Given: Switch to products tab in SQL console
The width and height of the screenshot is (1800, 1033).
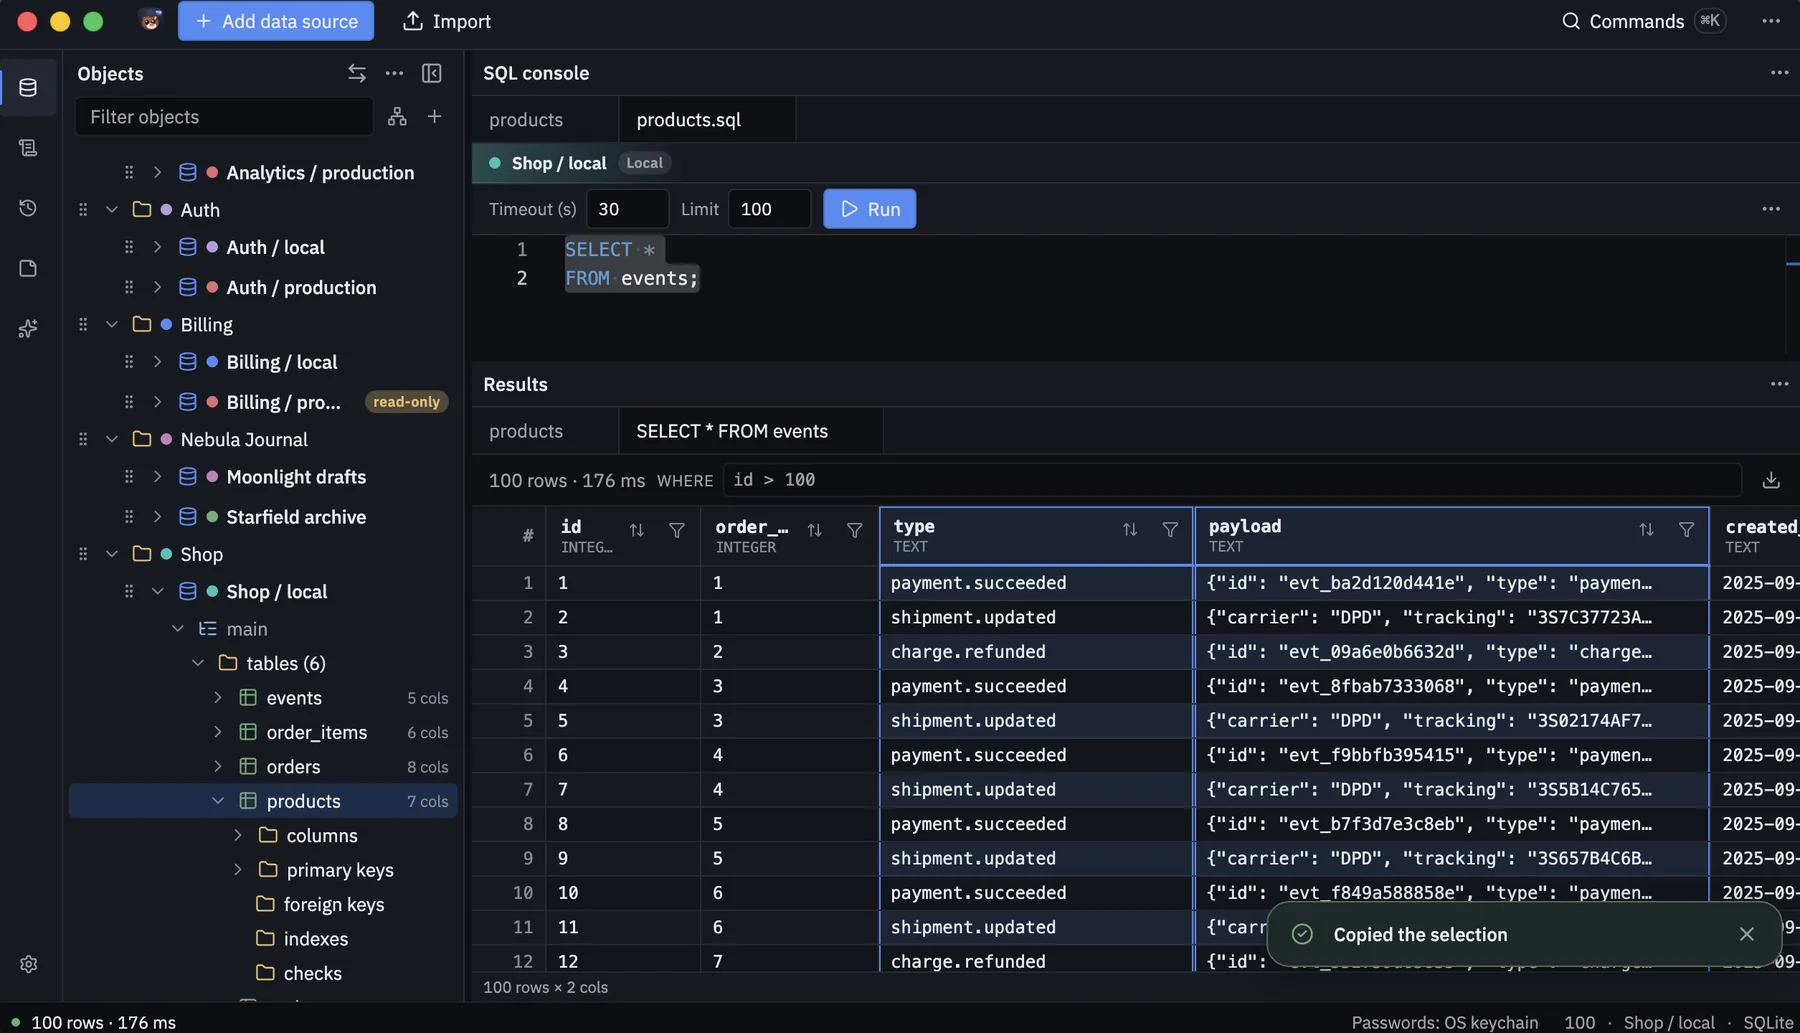Looking at the screenshot, I should [x=545, y=120].
